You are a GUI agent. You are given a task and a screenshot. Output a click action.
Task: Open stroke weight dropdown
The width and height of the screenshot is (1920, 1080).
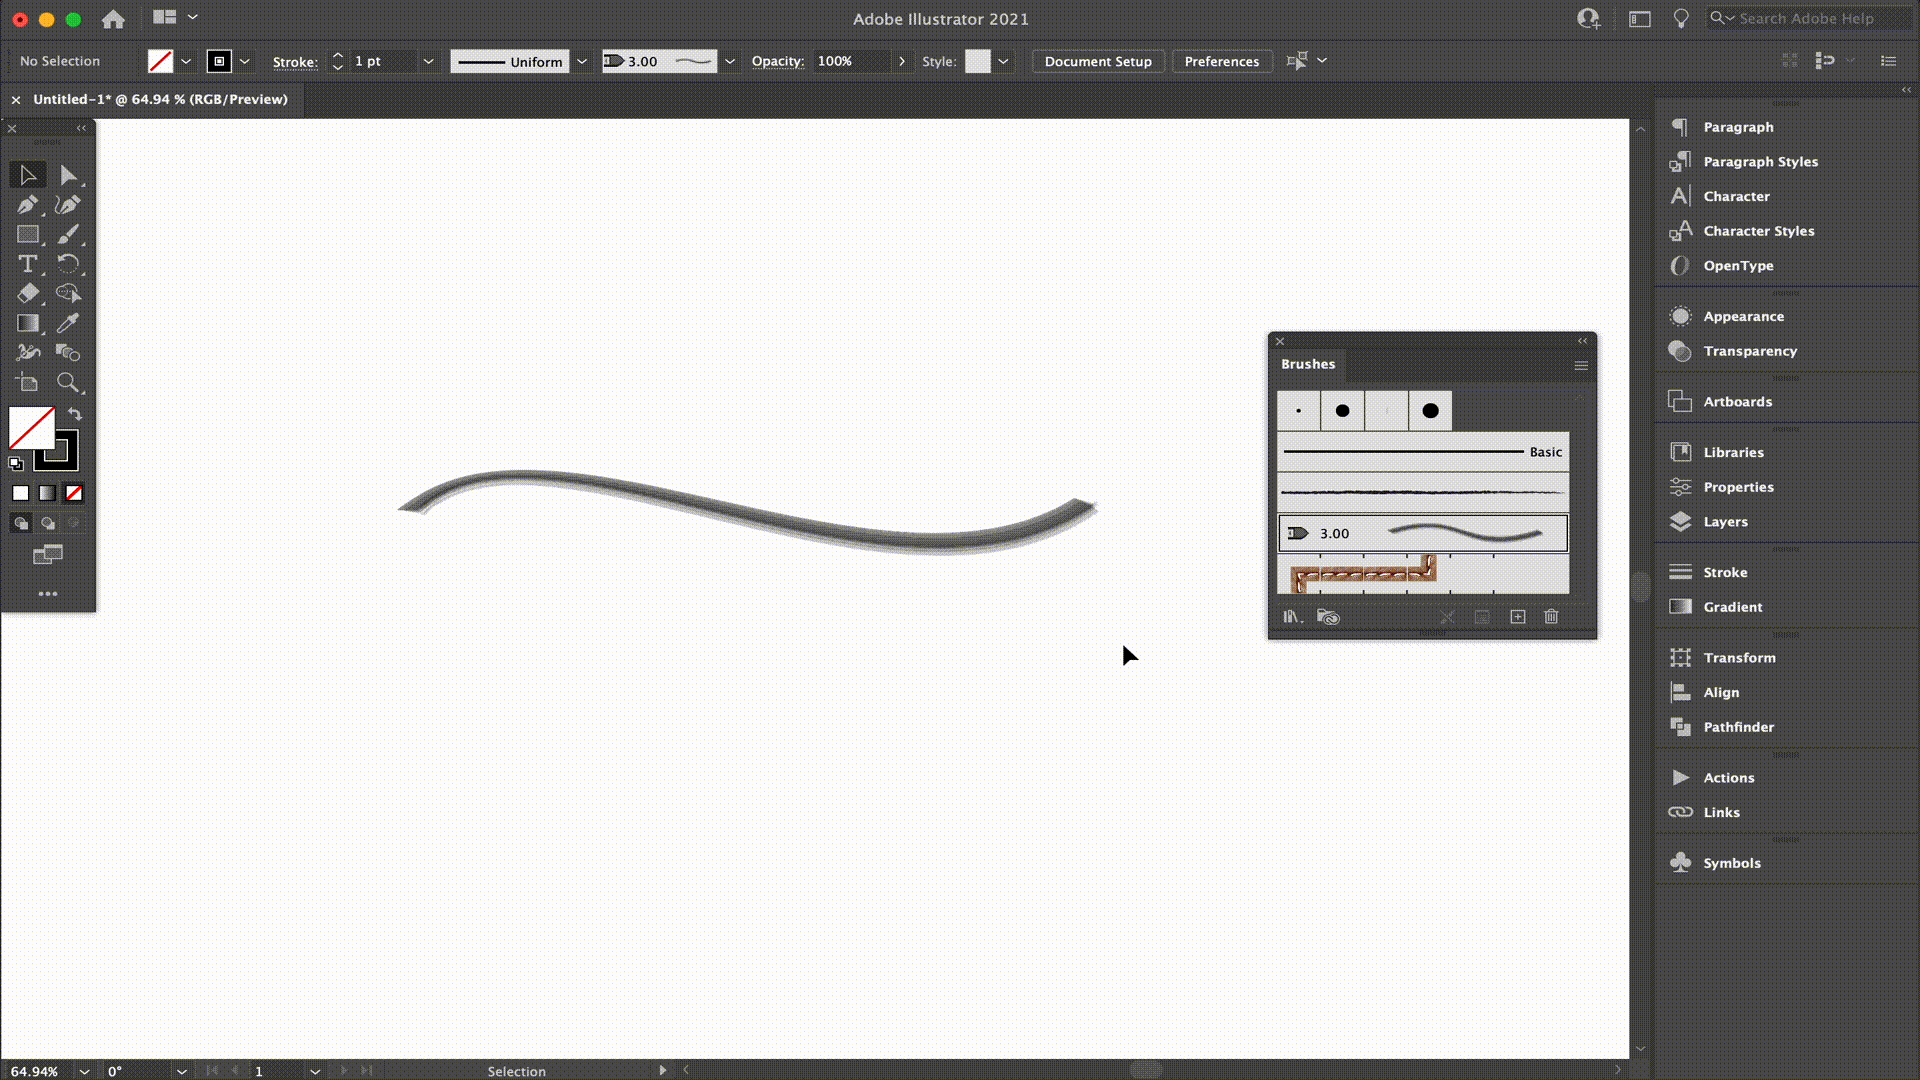[428, 62]
